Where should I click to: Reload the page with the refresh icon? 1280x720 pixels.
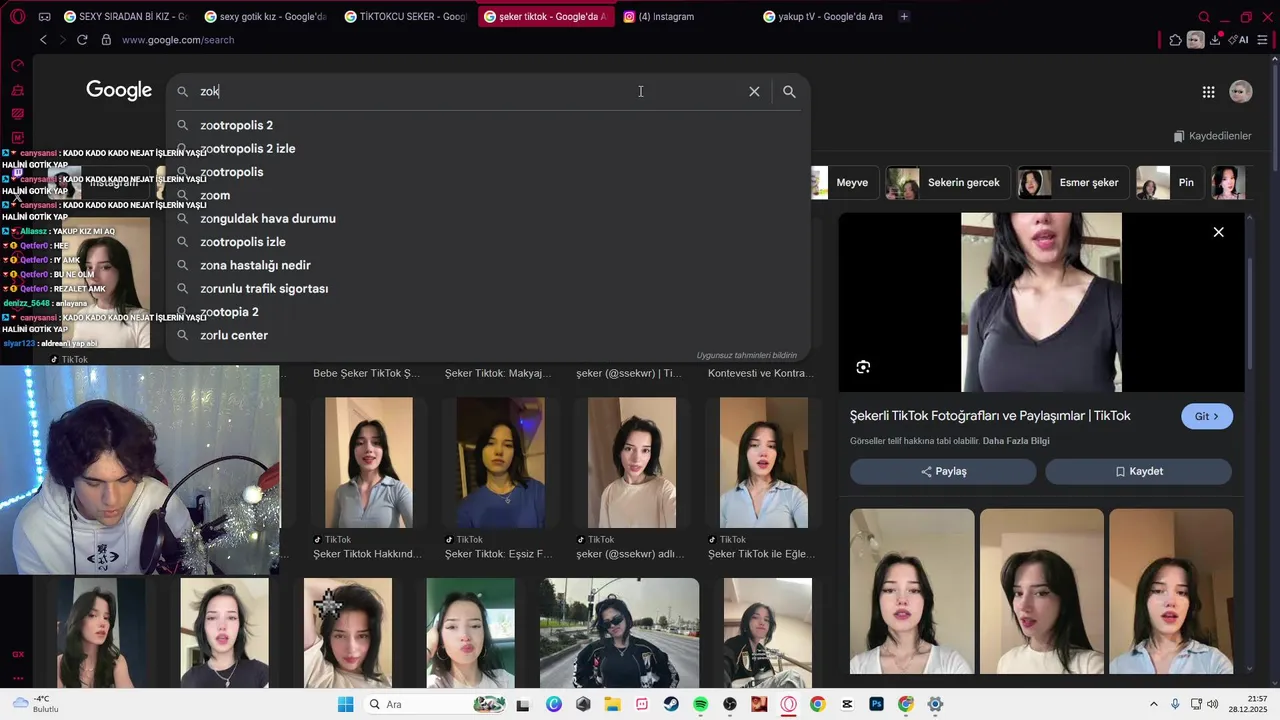tap(82, 40)
